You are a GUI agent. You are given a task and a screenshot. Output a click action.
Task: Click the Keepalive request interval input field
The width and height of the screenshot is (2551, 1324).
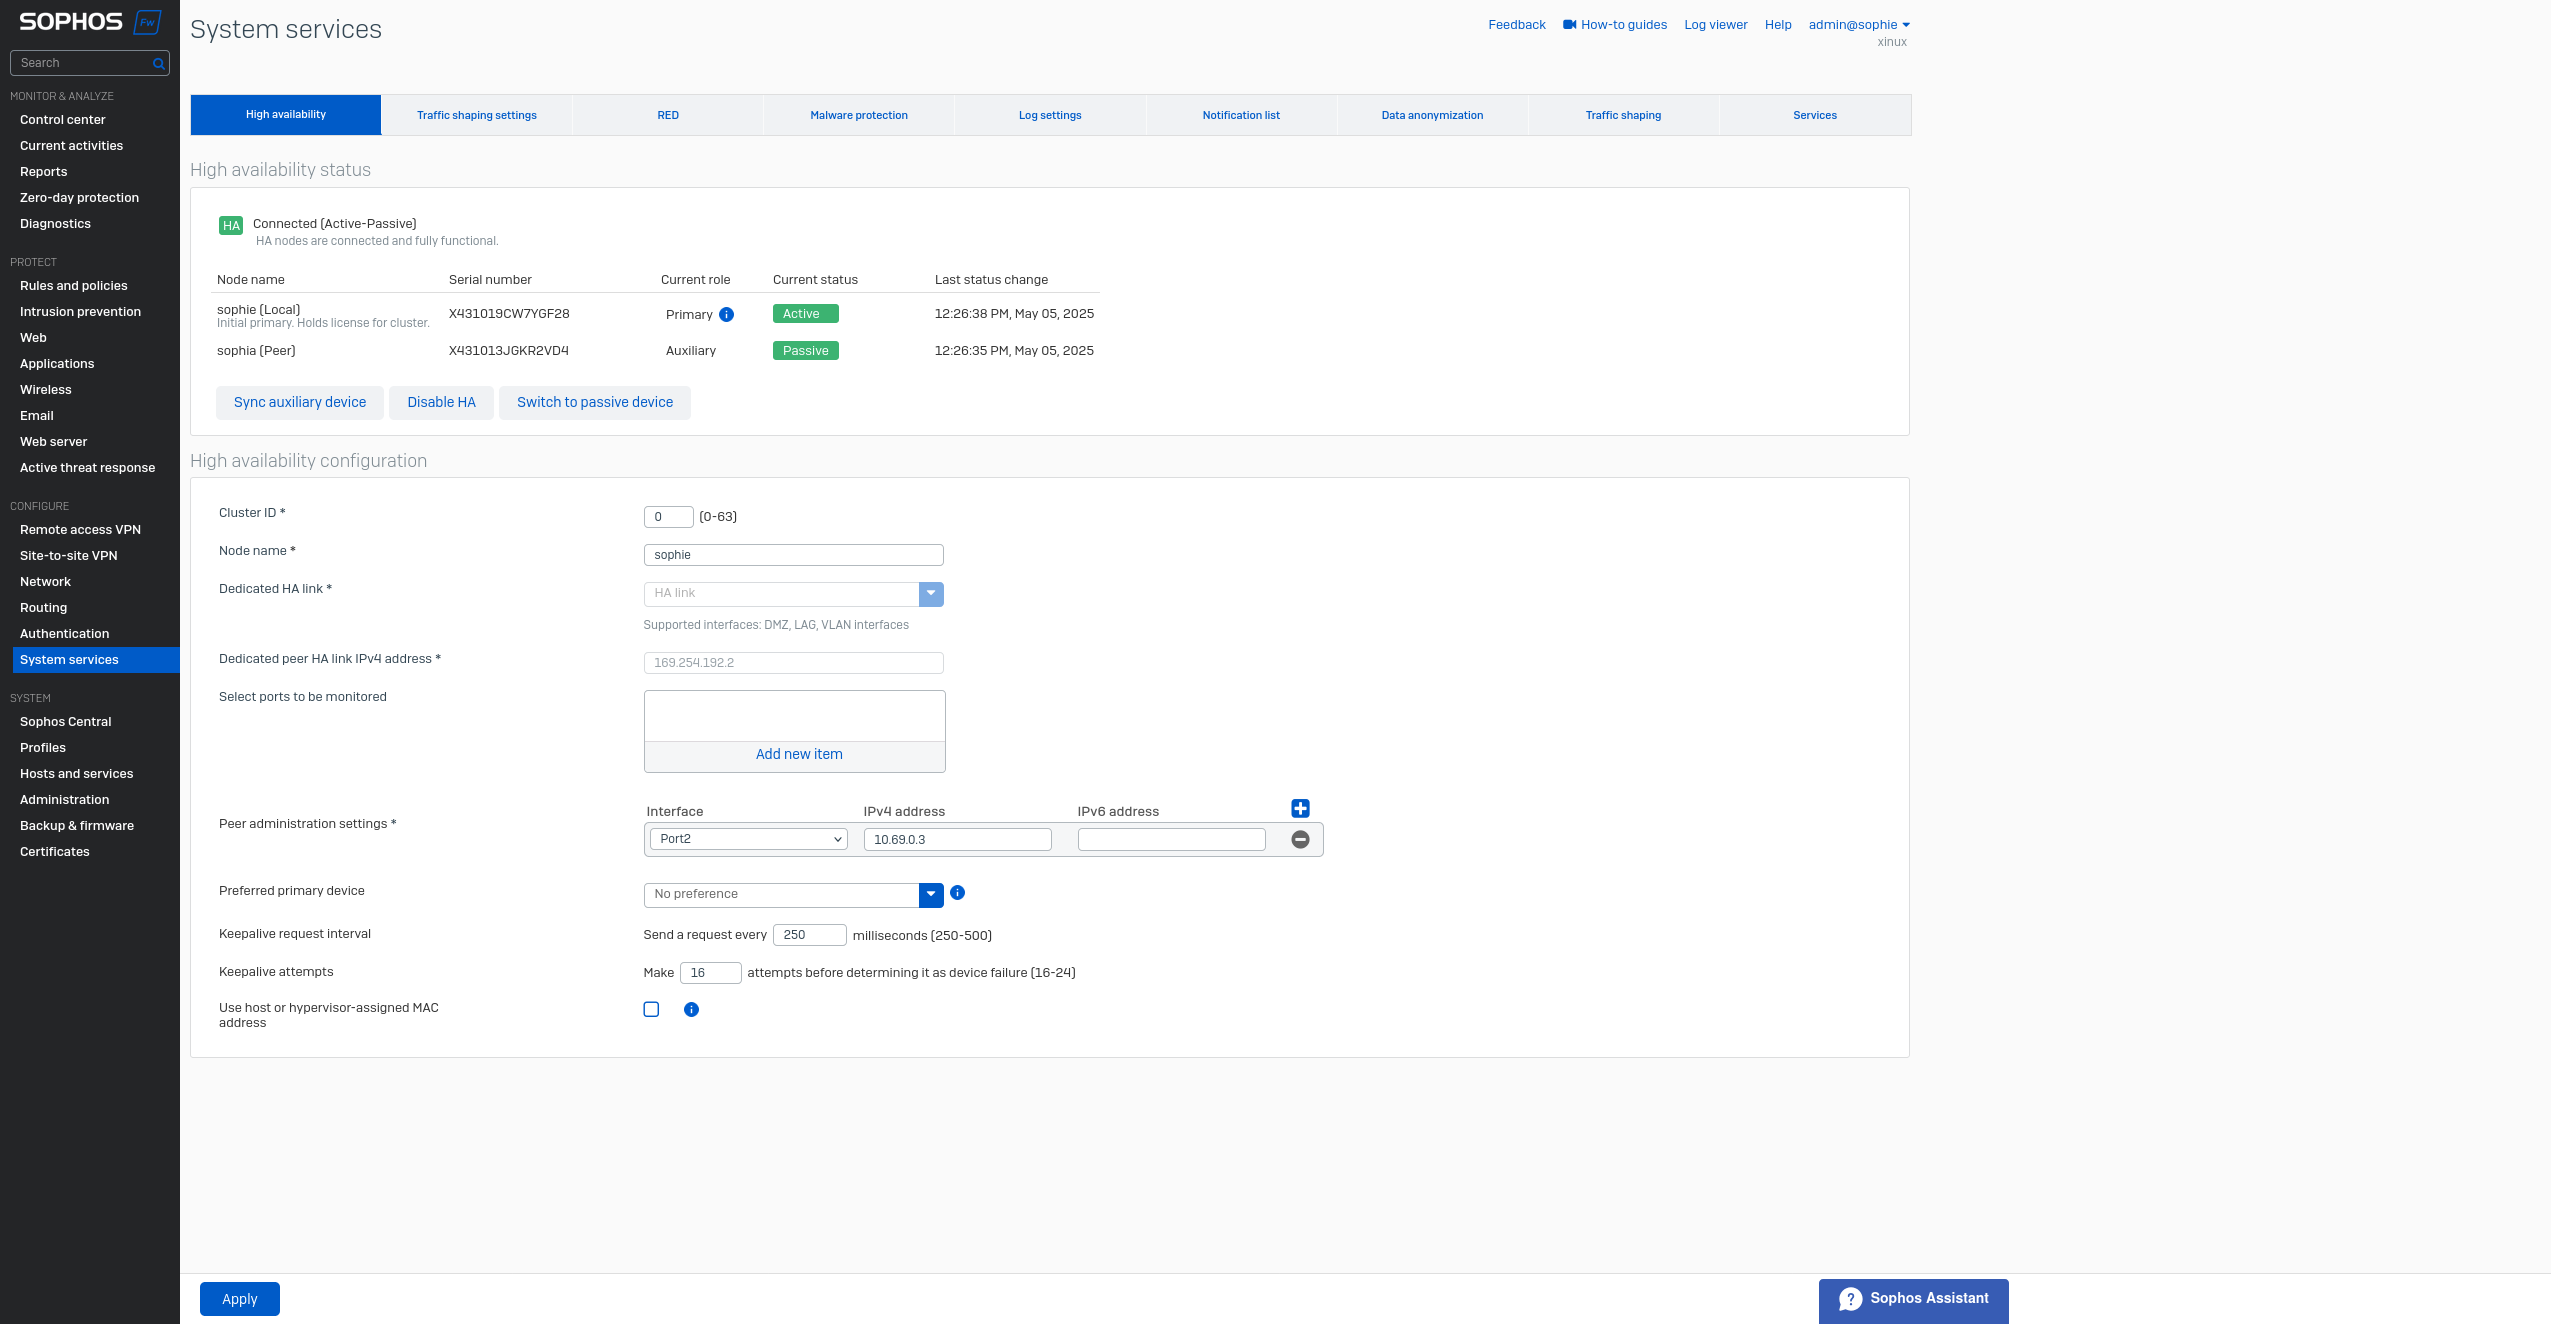point(809,934)
